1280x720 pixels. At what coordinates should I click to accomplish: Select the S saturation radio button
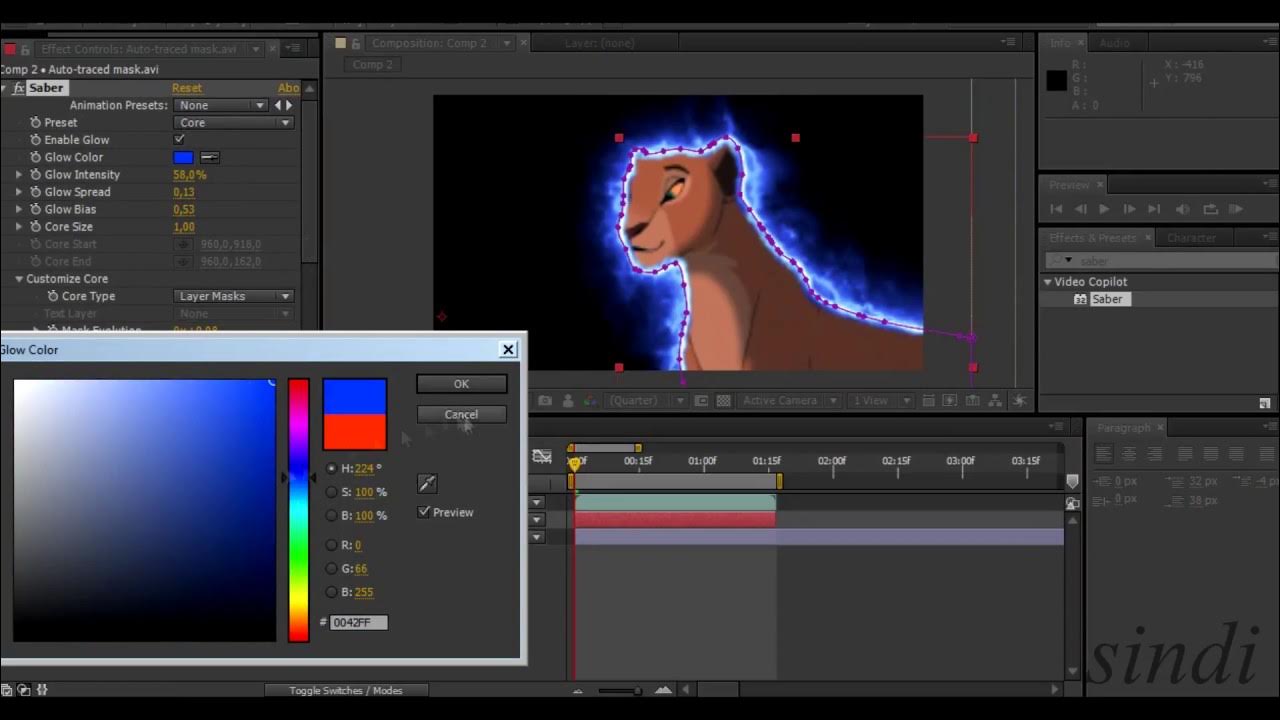332,492
